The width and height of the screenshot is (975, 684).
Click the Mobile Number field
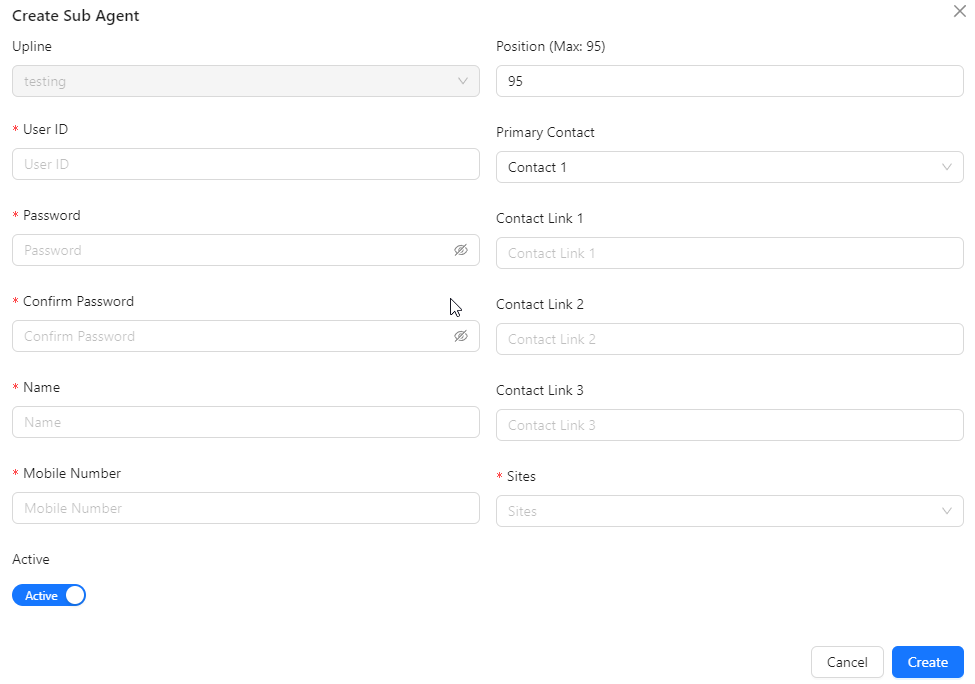point(245,507)
